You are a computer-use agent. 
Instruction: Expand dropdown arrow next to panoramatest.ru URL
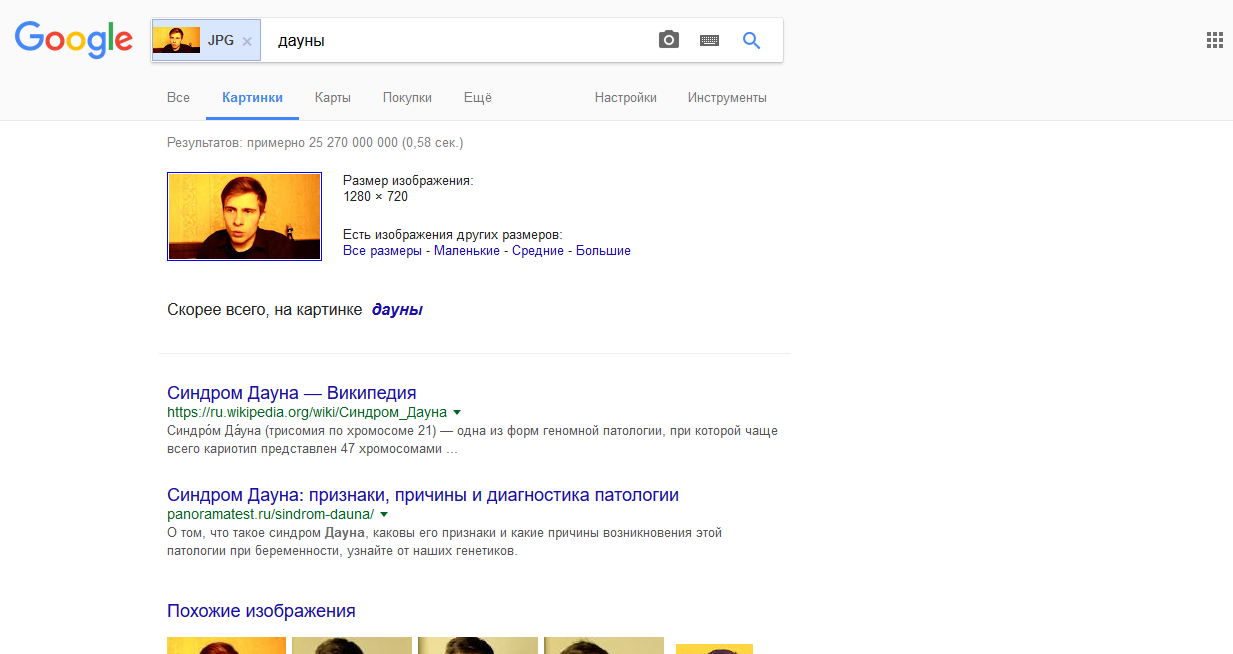(384, 514)
